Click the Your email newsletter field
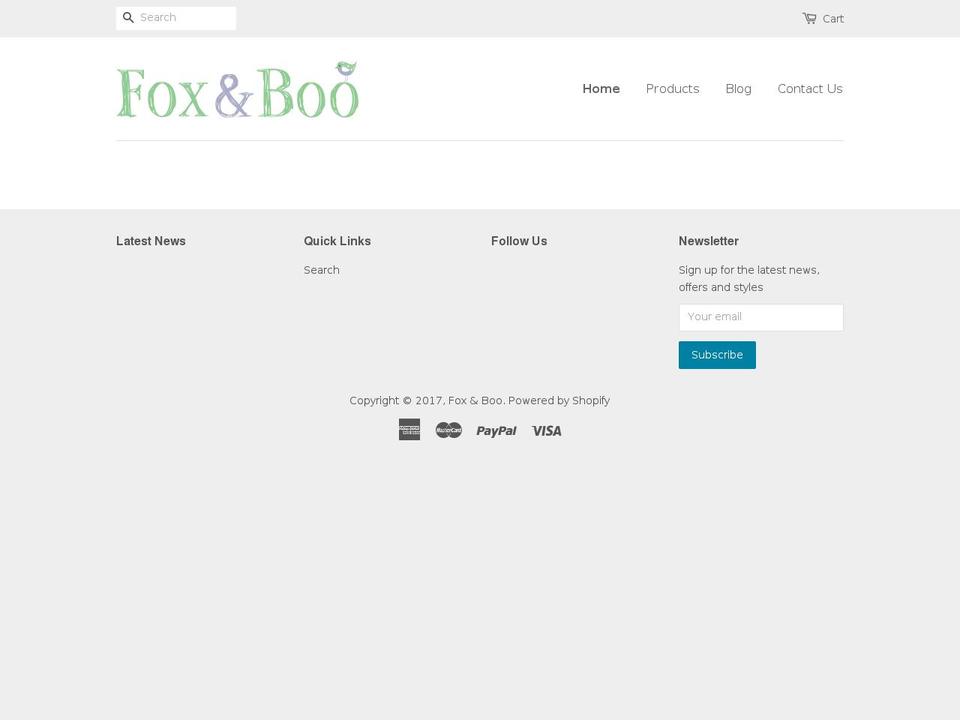960x720 pixels. coord(760,317)
